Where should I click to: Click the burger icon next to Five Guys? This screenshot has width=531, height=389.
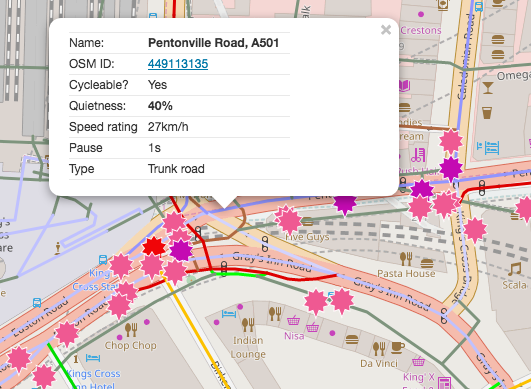coord(307,221)
